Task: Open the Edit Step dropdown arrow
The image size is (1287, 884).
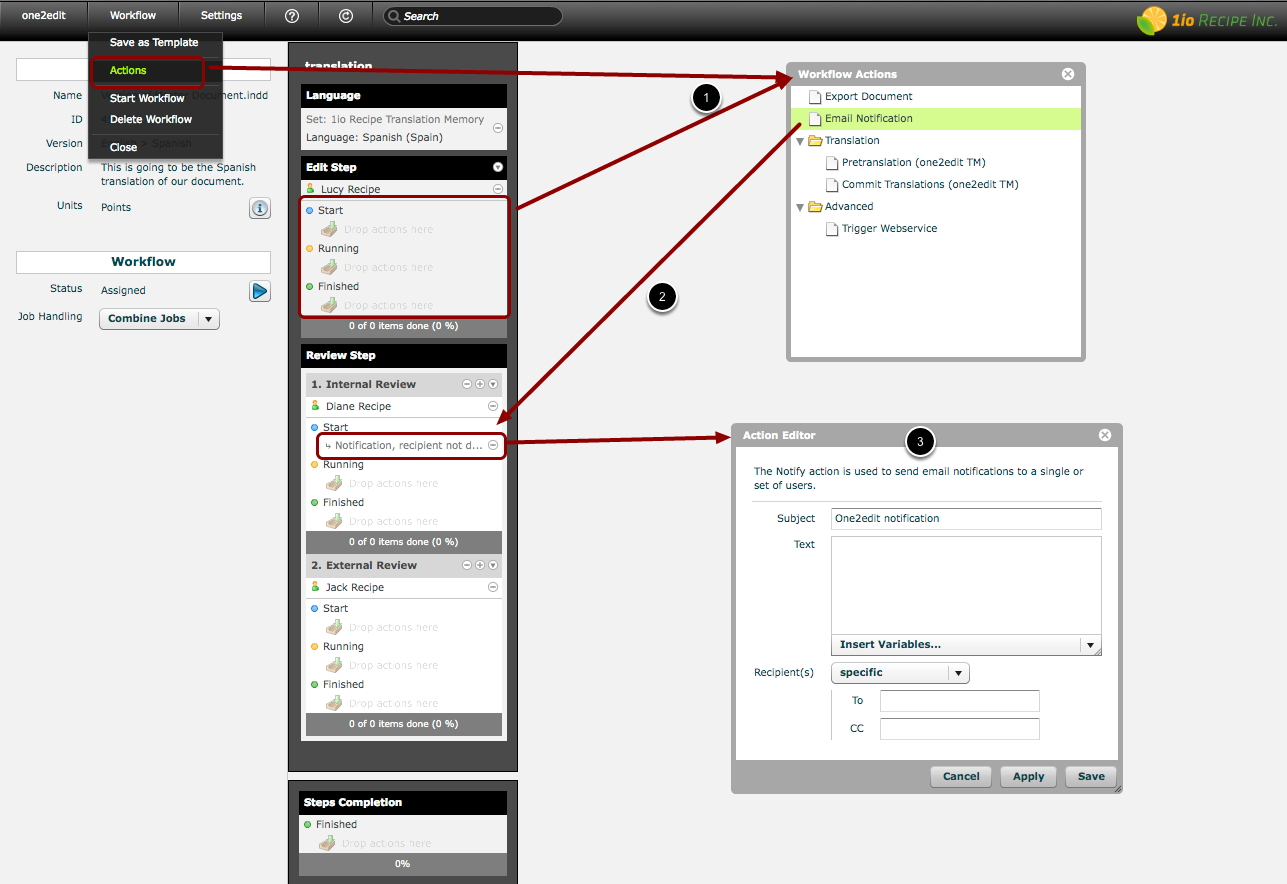Action: pyautogui.click(x=498, y=167)
